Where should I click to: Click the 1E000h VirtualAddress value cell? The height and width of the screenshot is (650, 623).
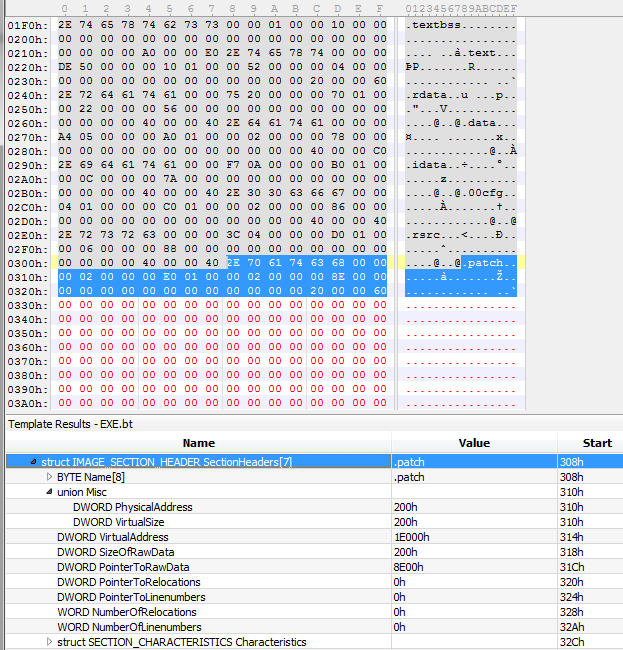point(474,537)
